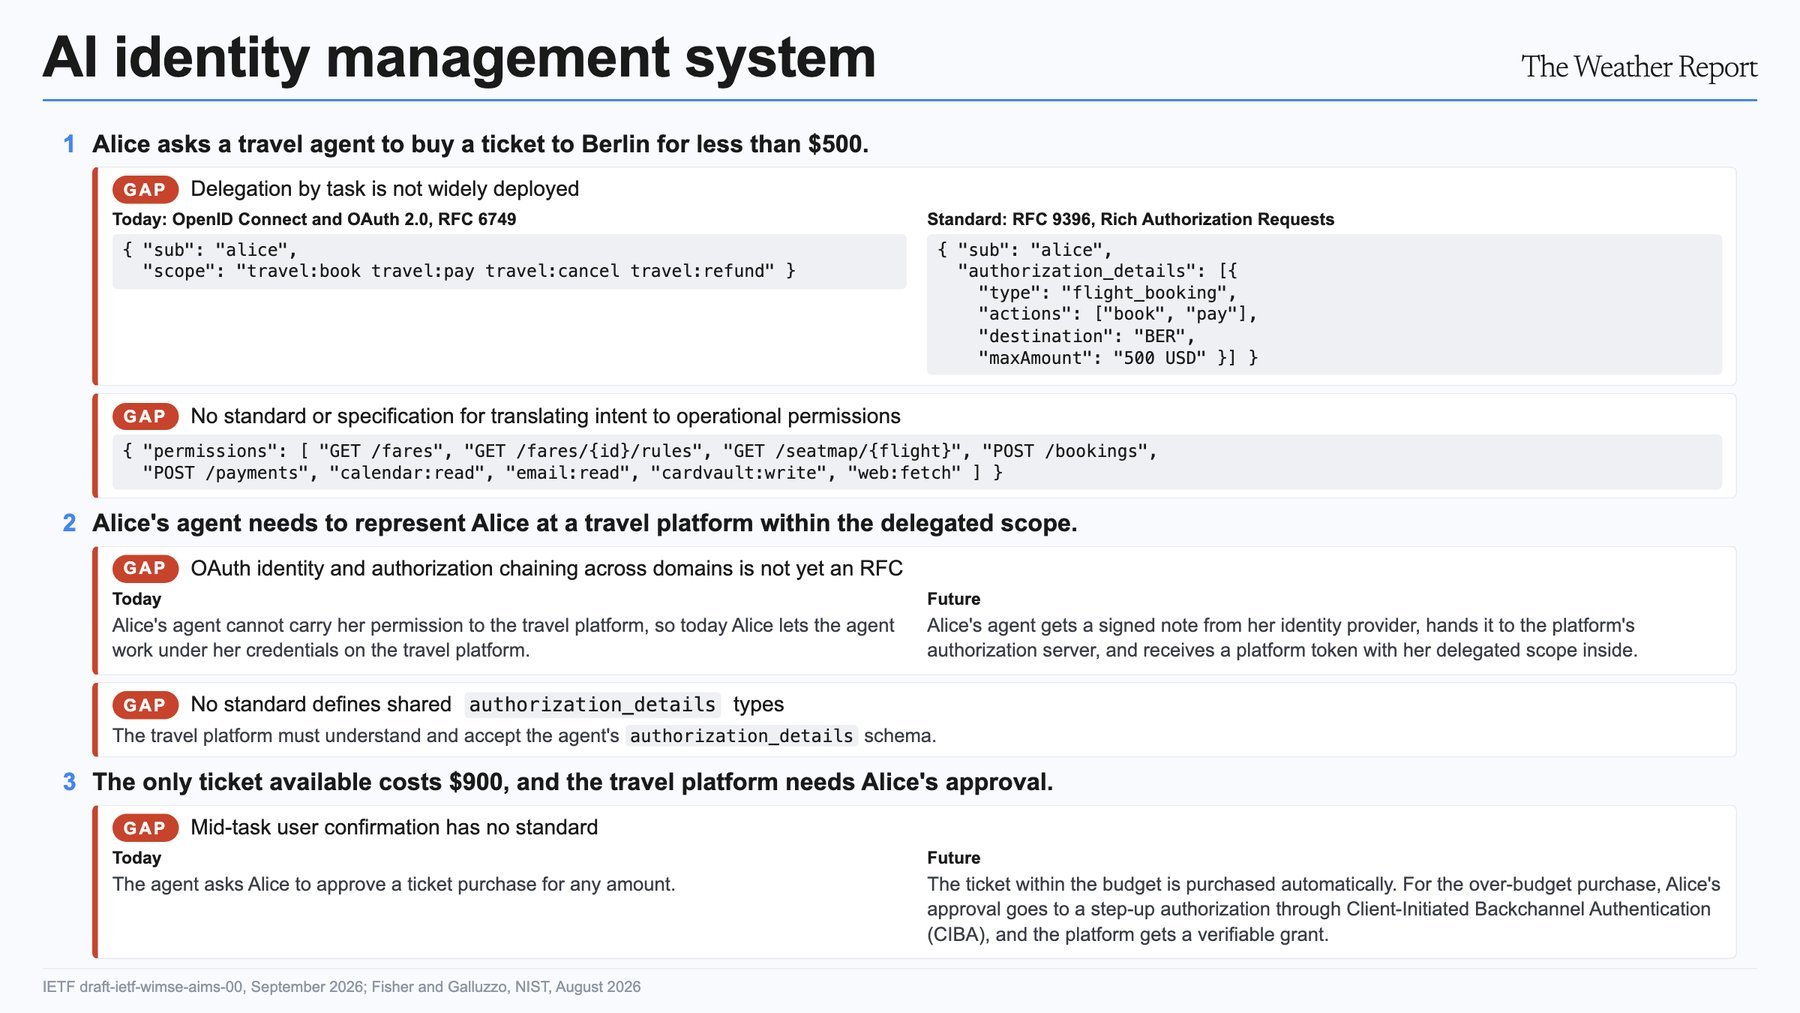Click the "destination": "BER" code line

(1086, 336)
